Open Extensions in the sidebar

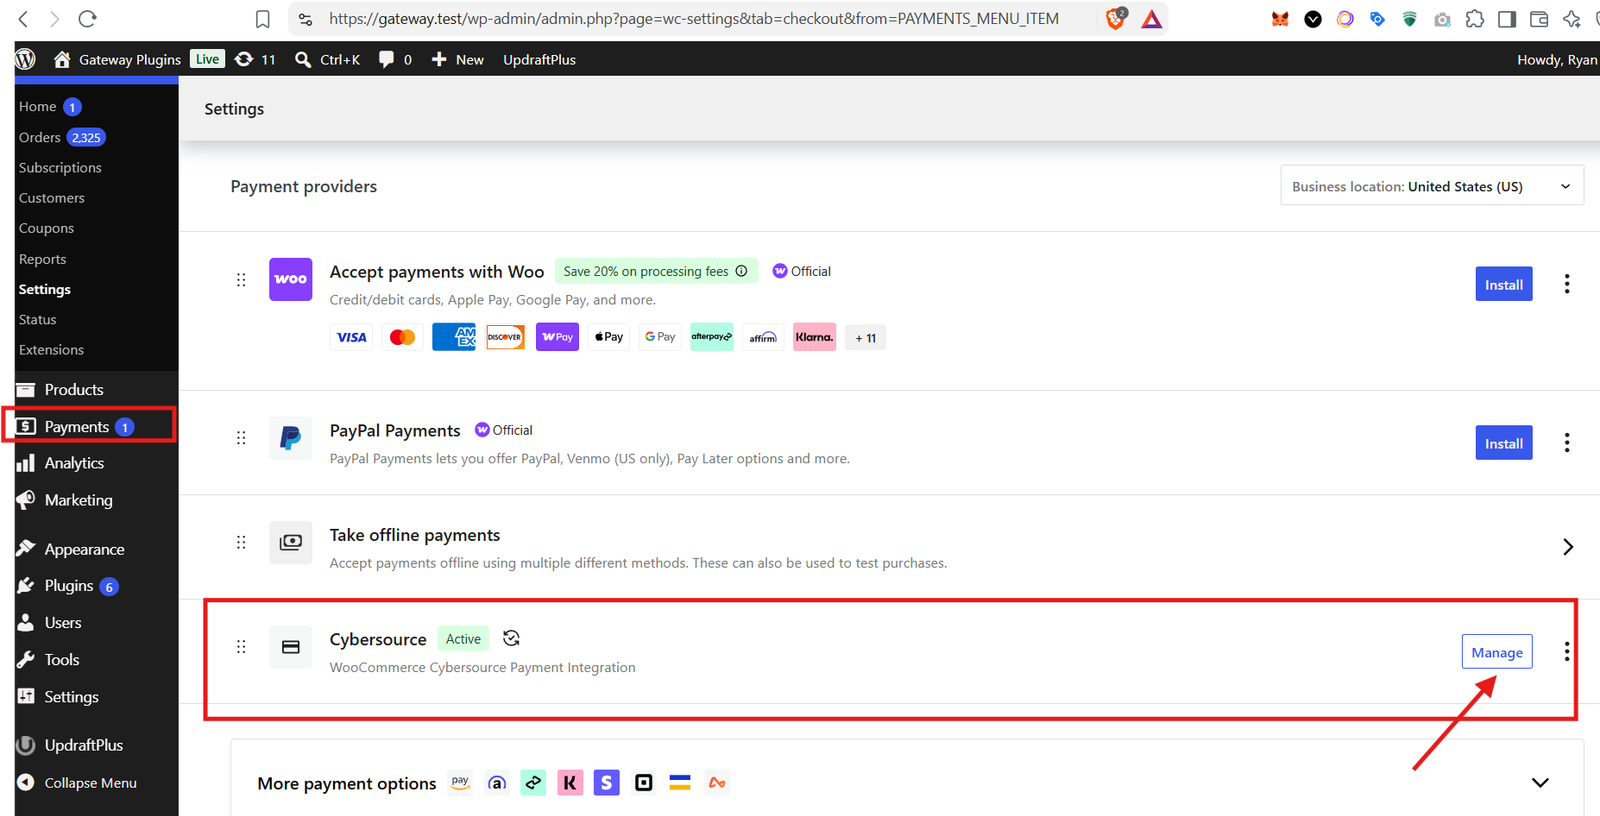coord(51,349)
